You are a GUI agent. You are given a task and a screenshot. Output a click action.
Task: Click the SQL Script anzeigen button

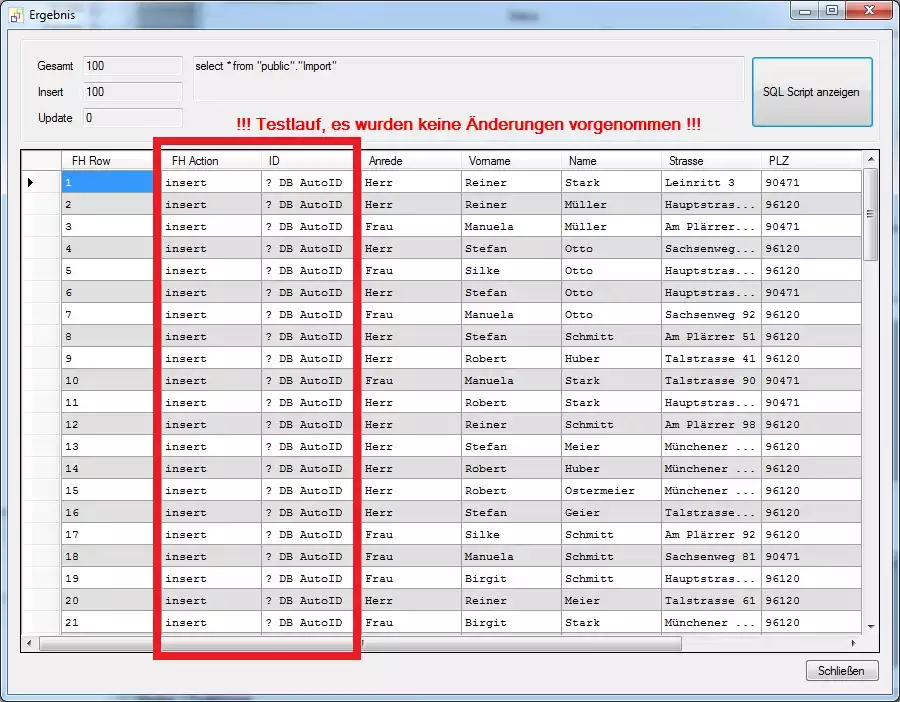point(811,92)
